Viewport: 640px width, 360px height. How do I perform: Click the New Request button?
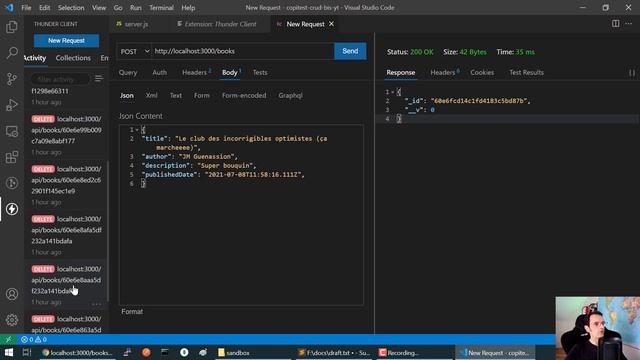pos(67,41)
